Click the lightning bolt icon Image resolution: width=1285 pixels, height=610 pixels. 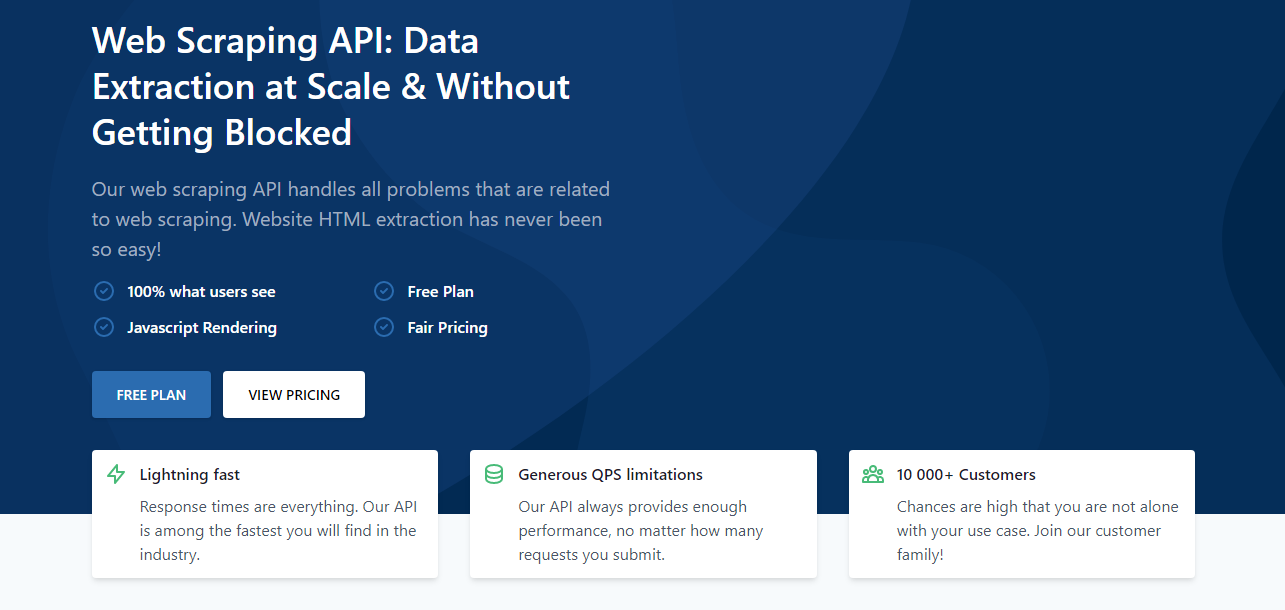[116, 475]
